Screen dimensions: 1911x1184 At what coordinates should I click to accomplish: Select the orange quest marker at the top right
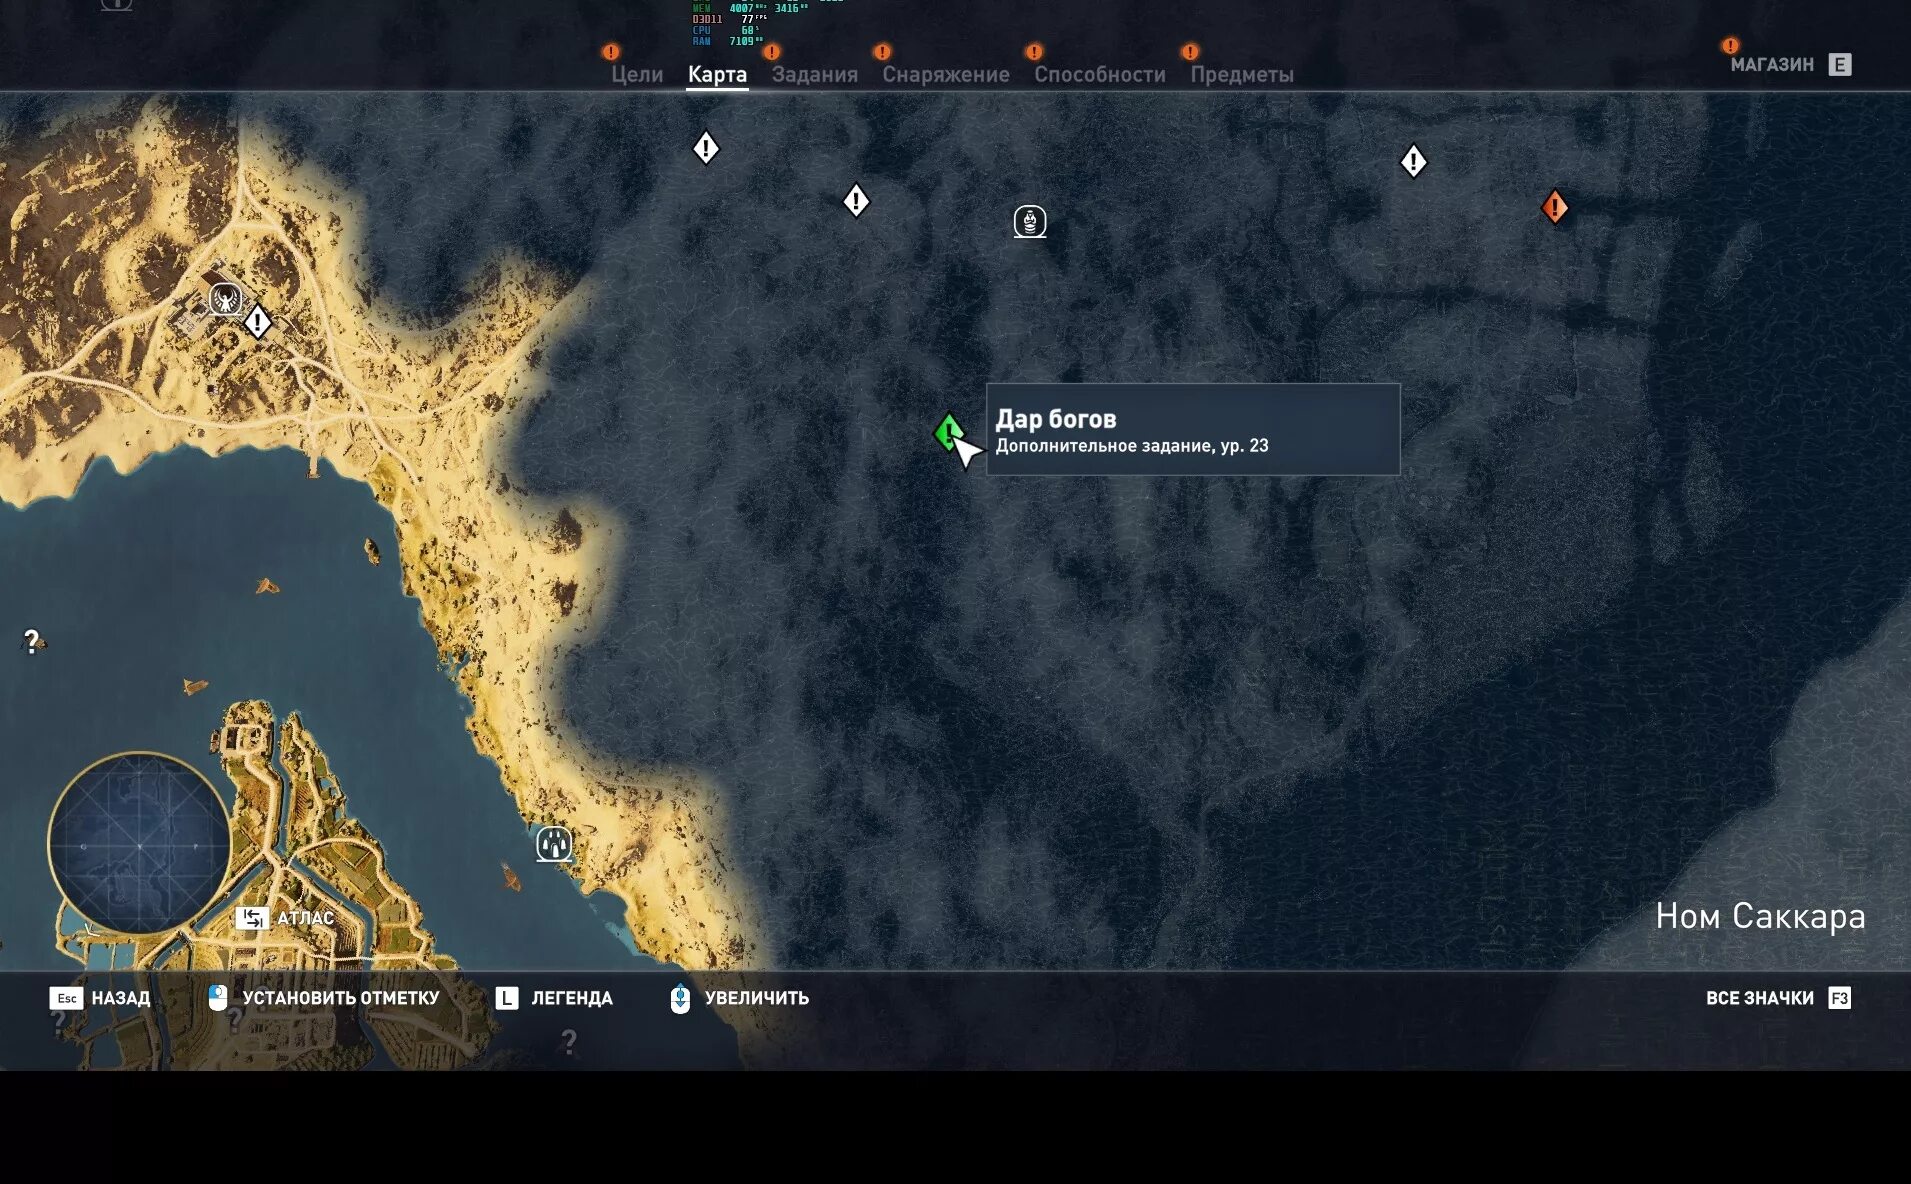coord(1554,207)
